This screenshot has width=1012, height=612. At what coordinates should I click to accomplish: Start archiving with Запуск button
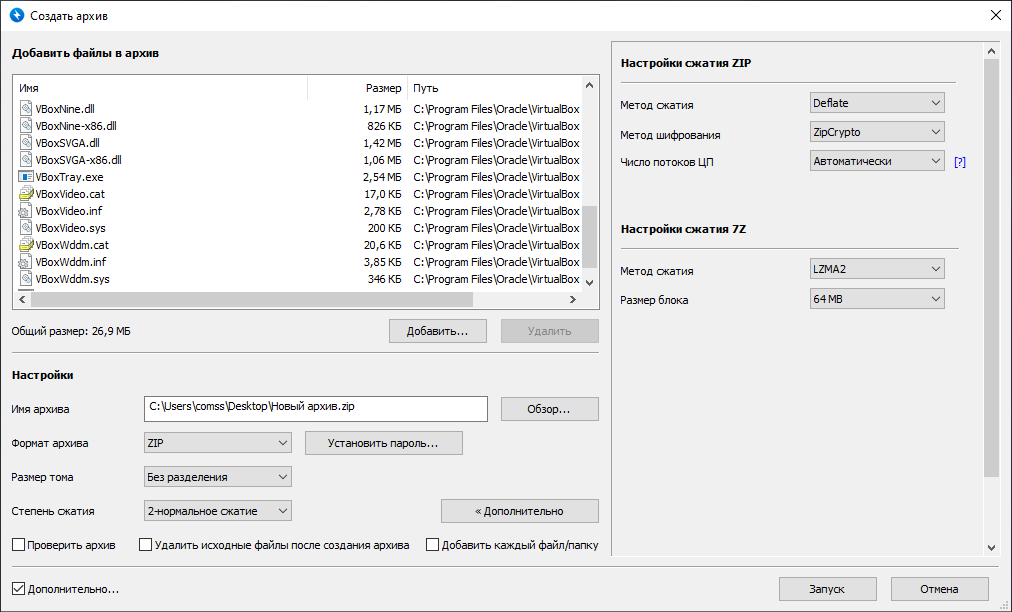pyautogui.click(x=827, y=589)
